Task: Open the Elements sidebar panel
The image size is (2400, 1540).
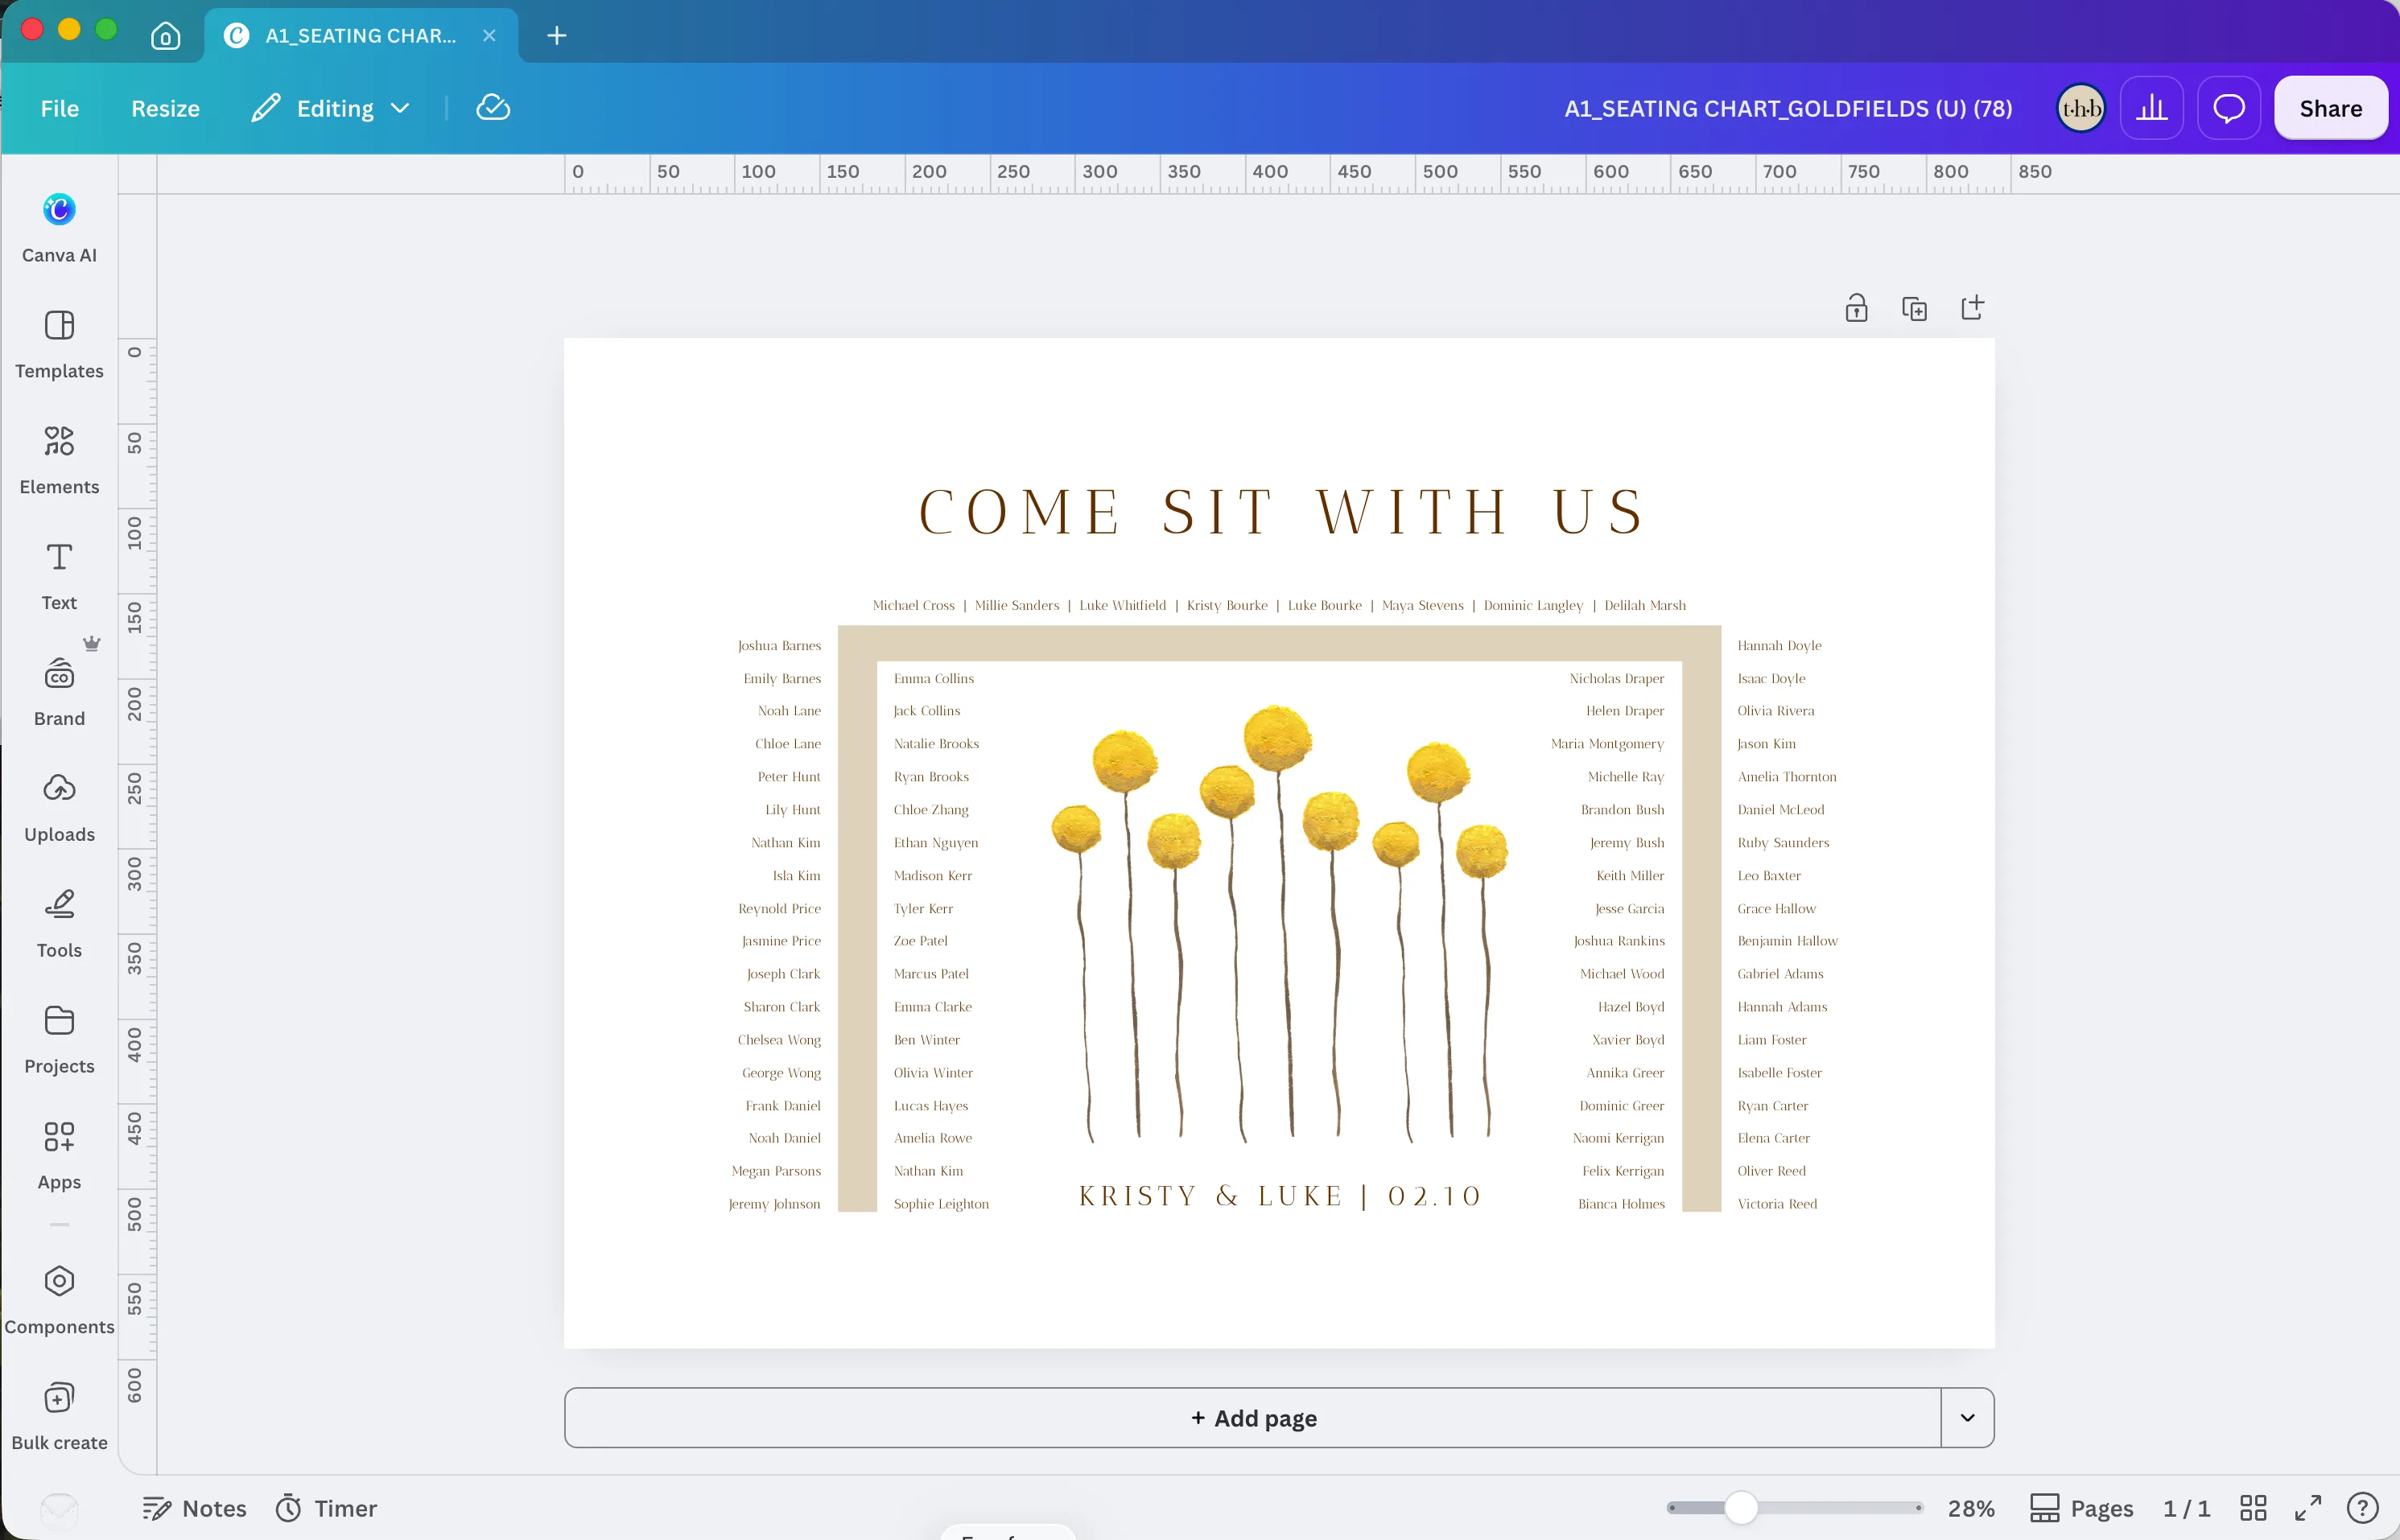Action: point(59,460)
